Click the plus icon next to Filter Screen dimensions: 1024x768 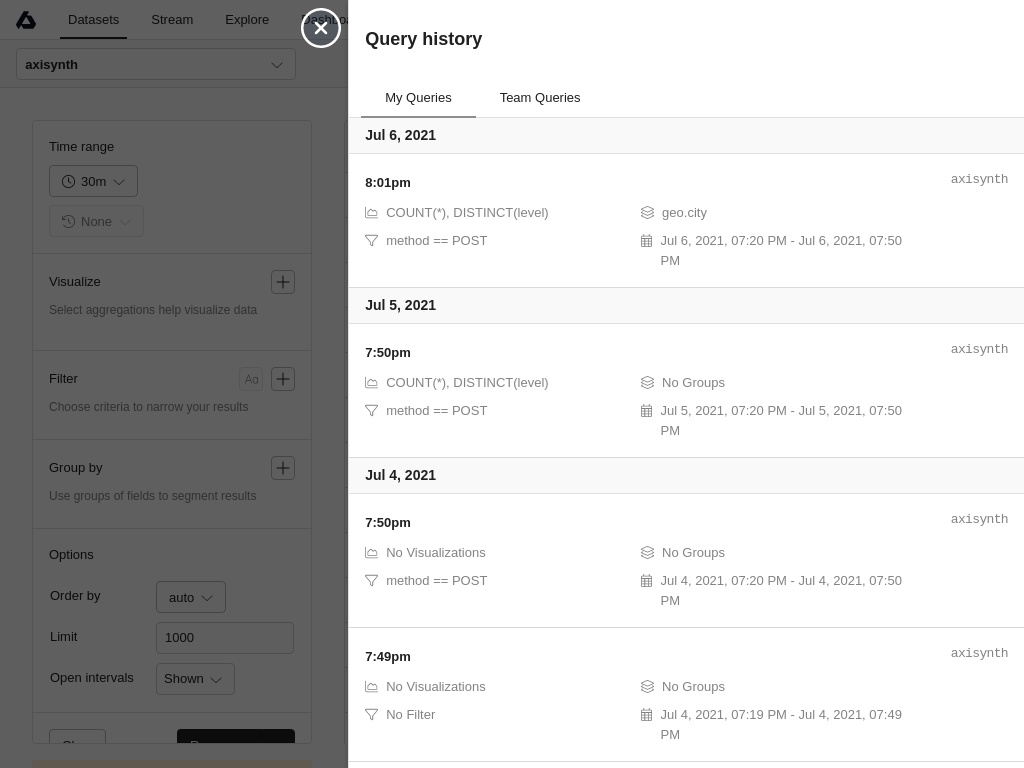(x=283, y=379)
